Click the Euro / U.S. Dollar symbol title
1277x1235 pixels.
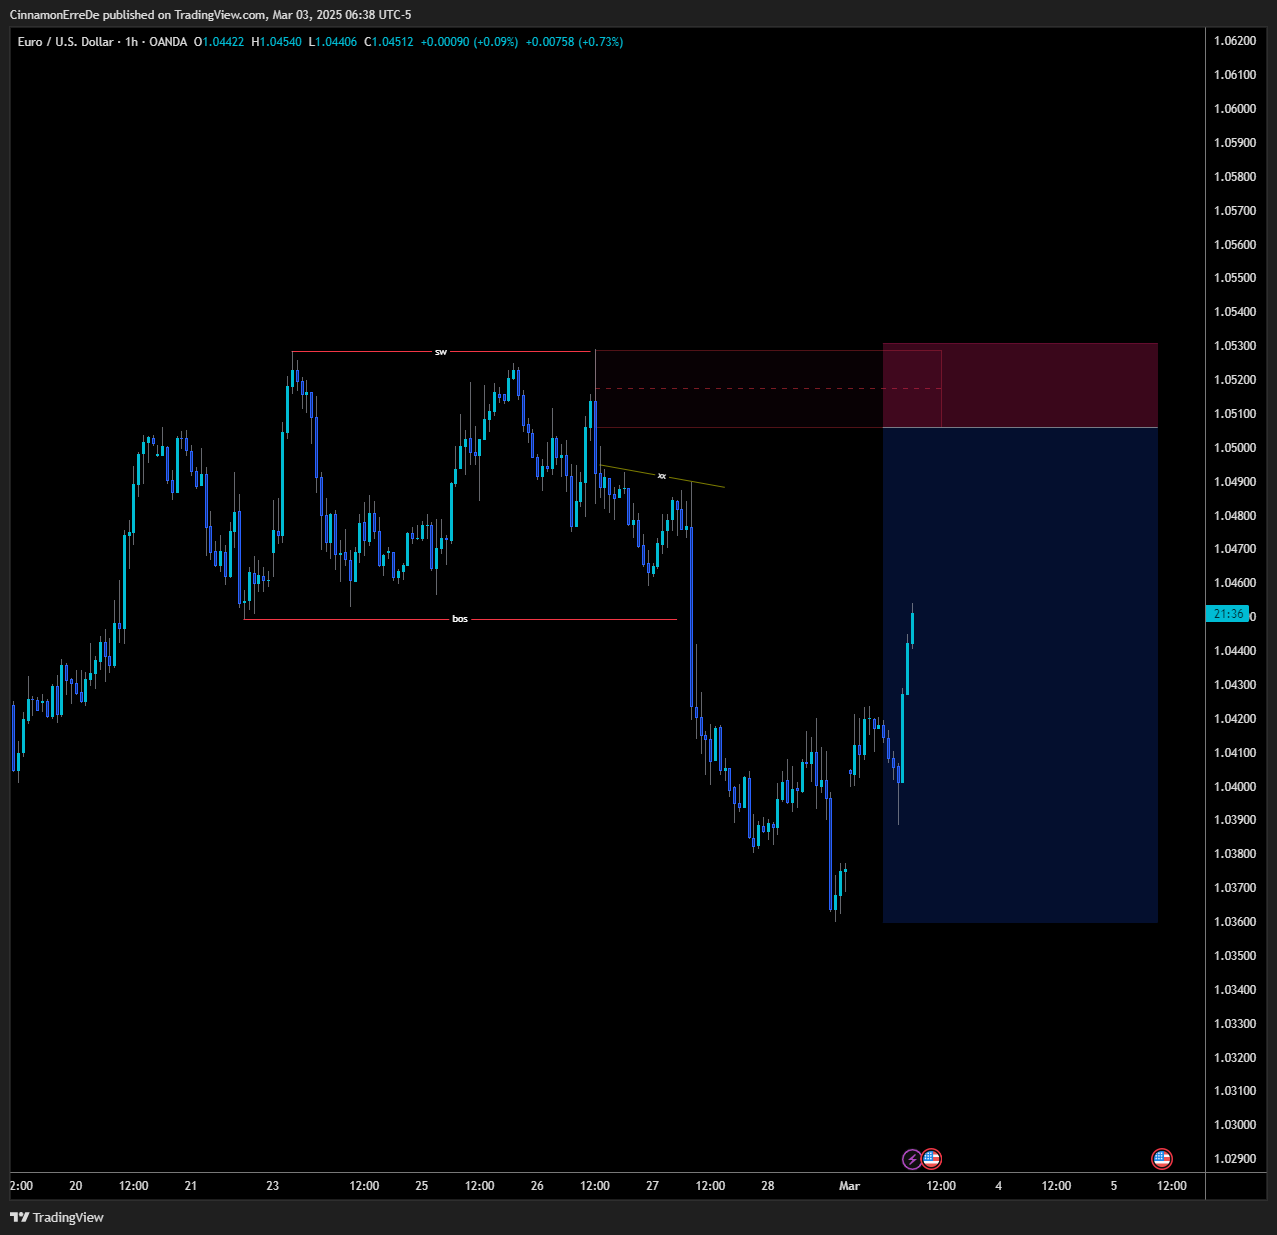click(x=65, y=42)
